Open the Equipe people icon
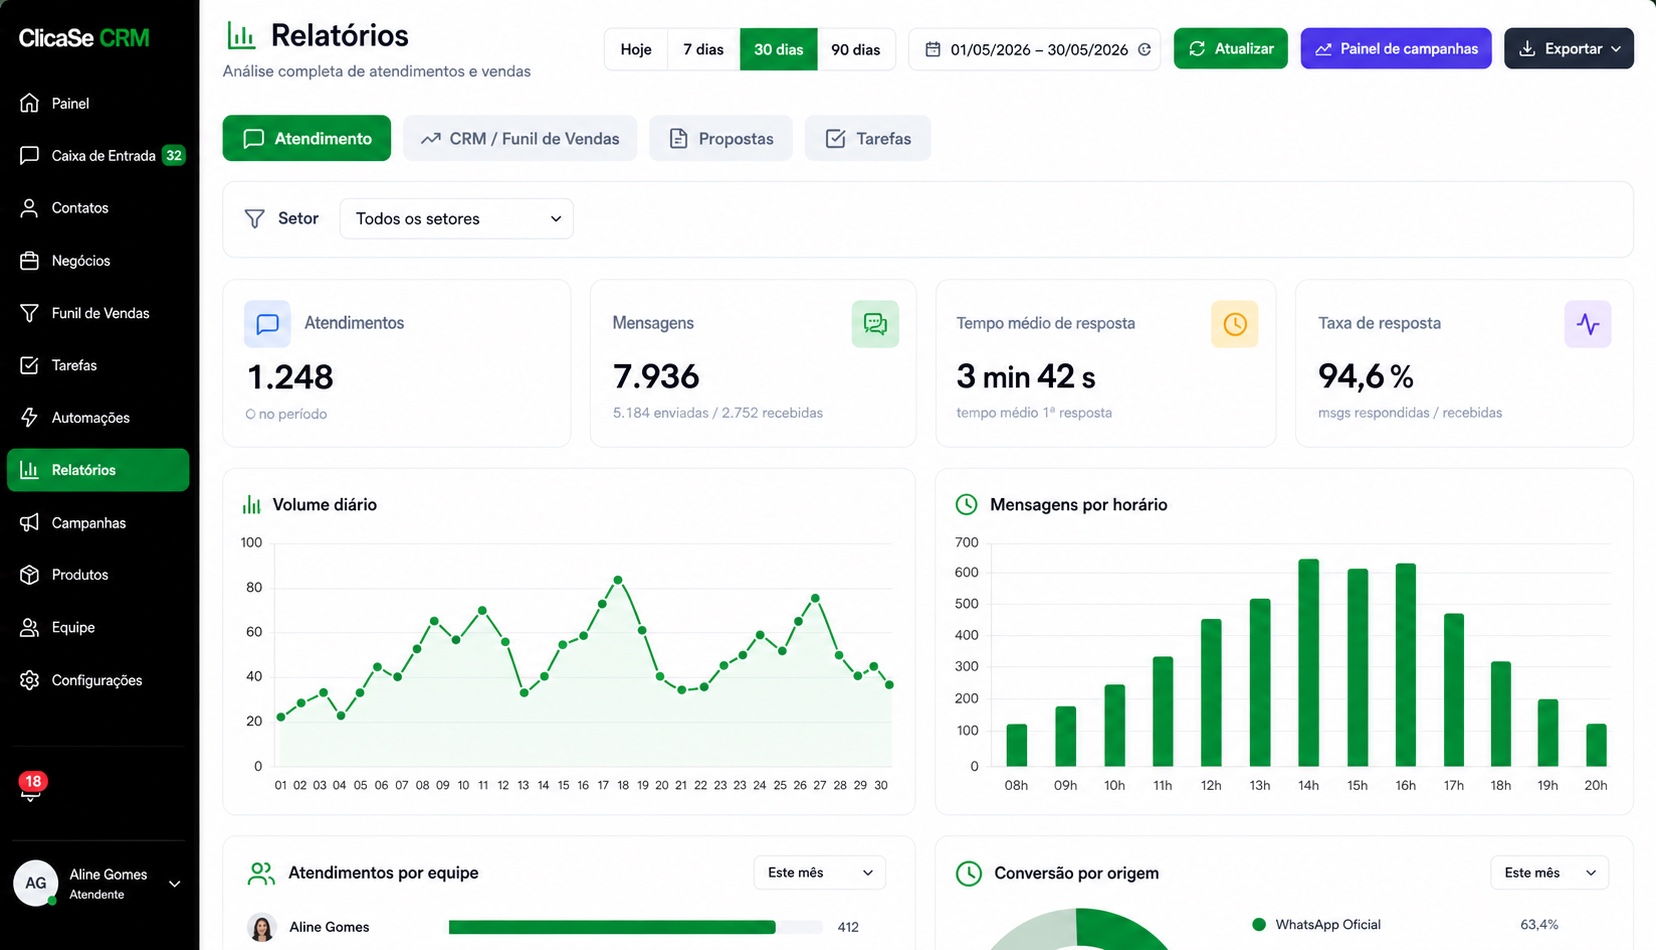This screenshot has height=950, width=1656. [x=30, y=627]
